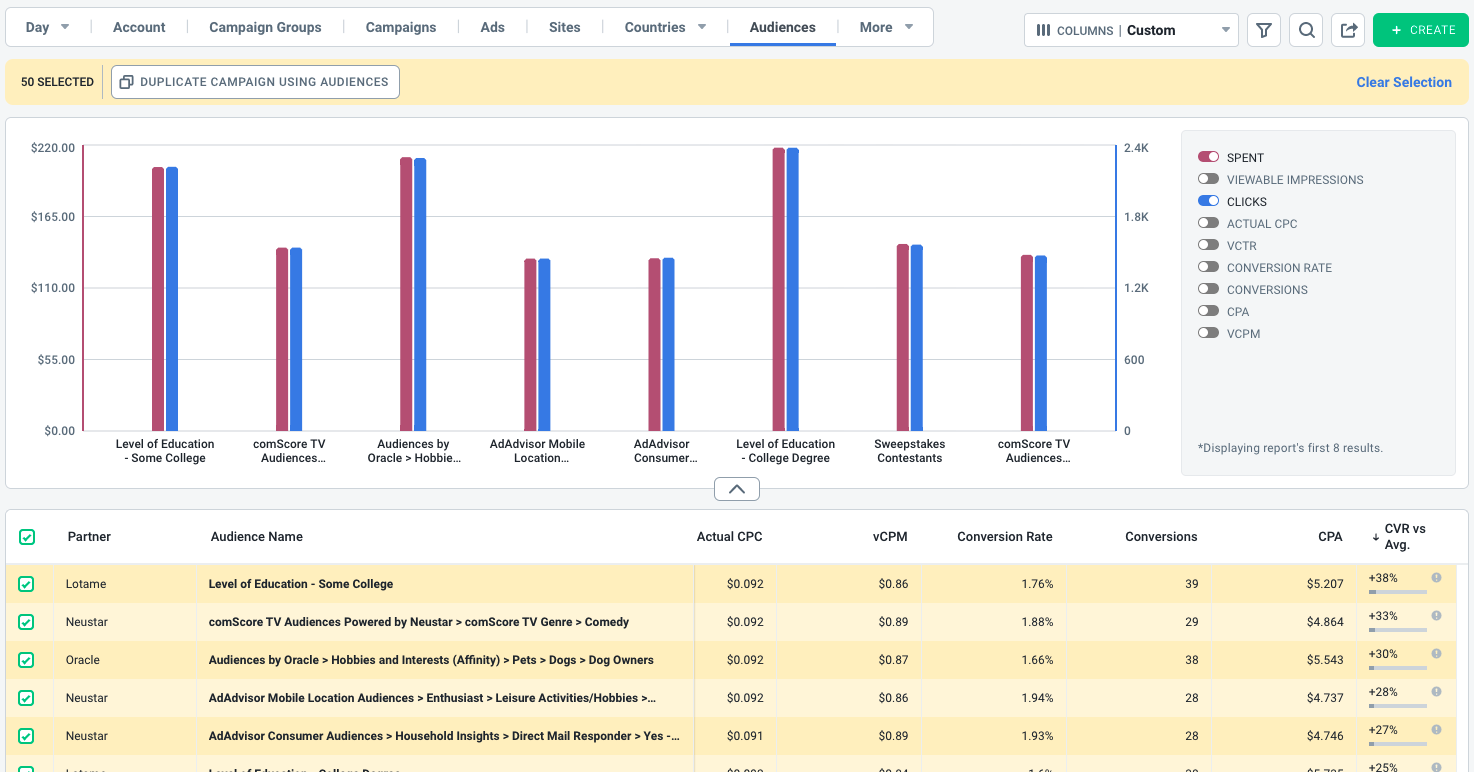Expand the More tab dropdown
The height and width of the screenshot is (772, 1474).
point(886,27)
